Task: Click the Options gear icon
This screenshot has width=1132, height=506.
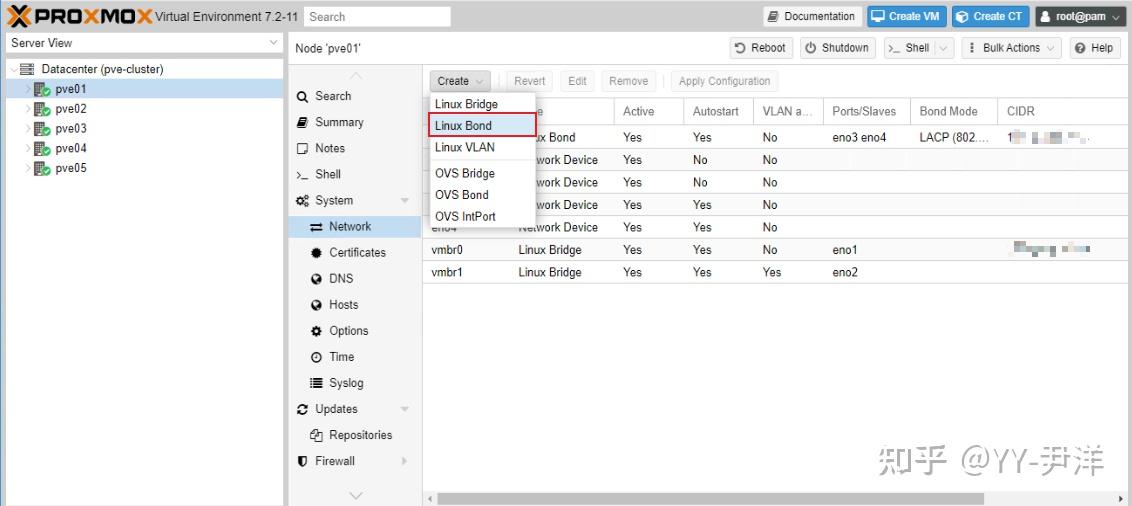Action: [x=316, y=331]
